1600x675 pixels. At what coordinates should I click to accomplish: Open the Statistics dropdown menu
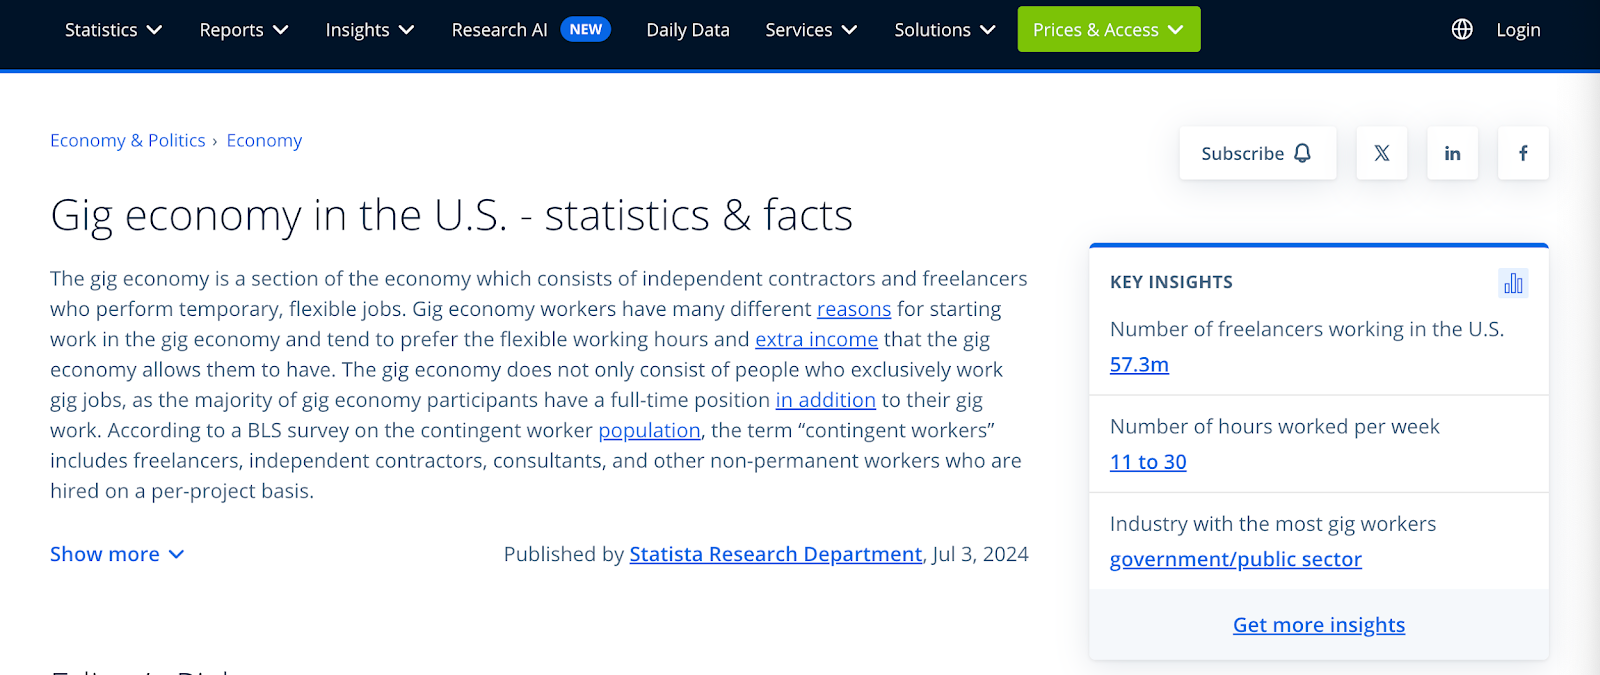113,30
